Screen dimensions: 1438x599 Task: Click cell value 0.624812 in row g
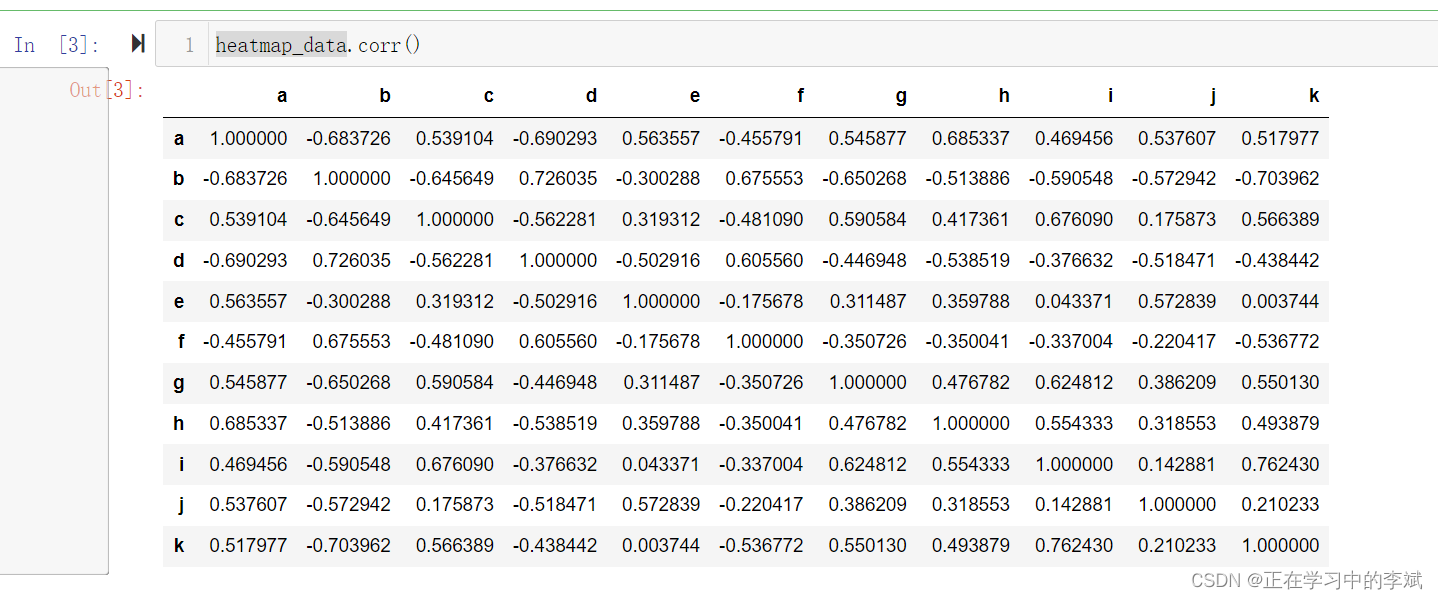coord(1074,382)
